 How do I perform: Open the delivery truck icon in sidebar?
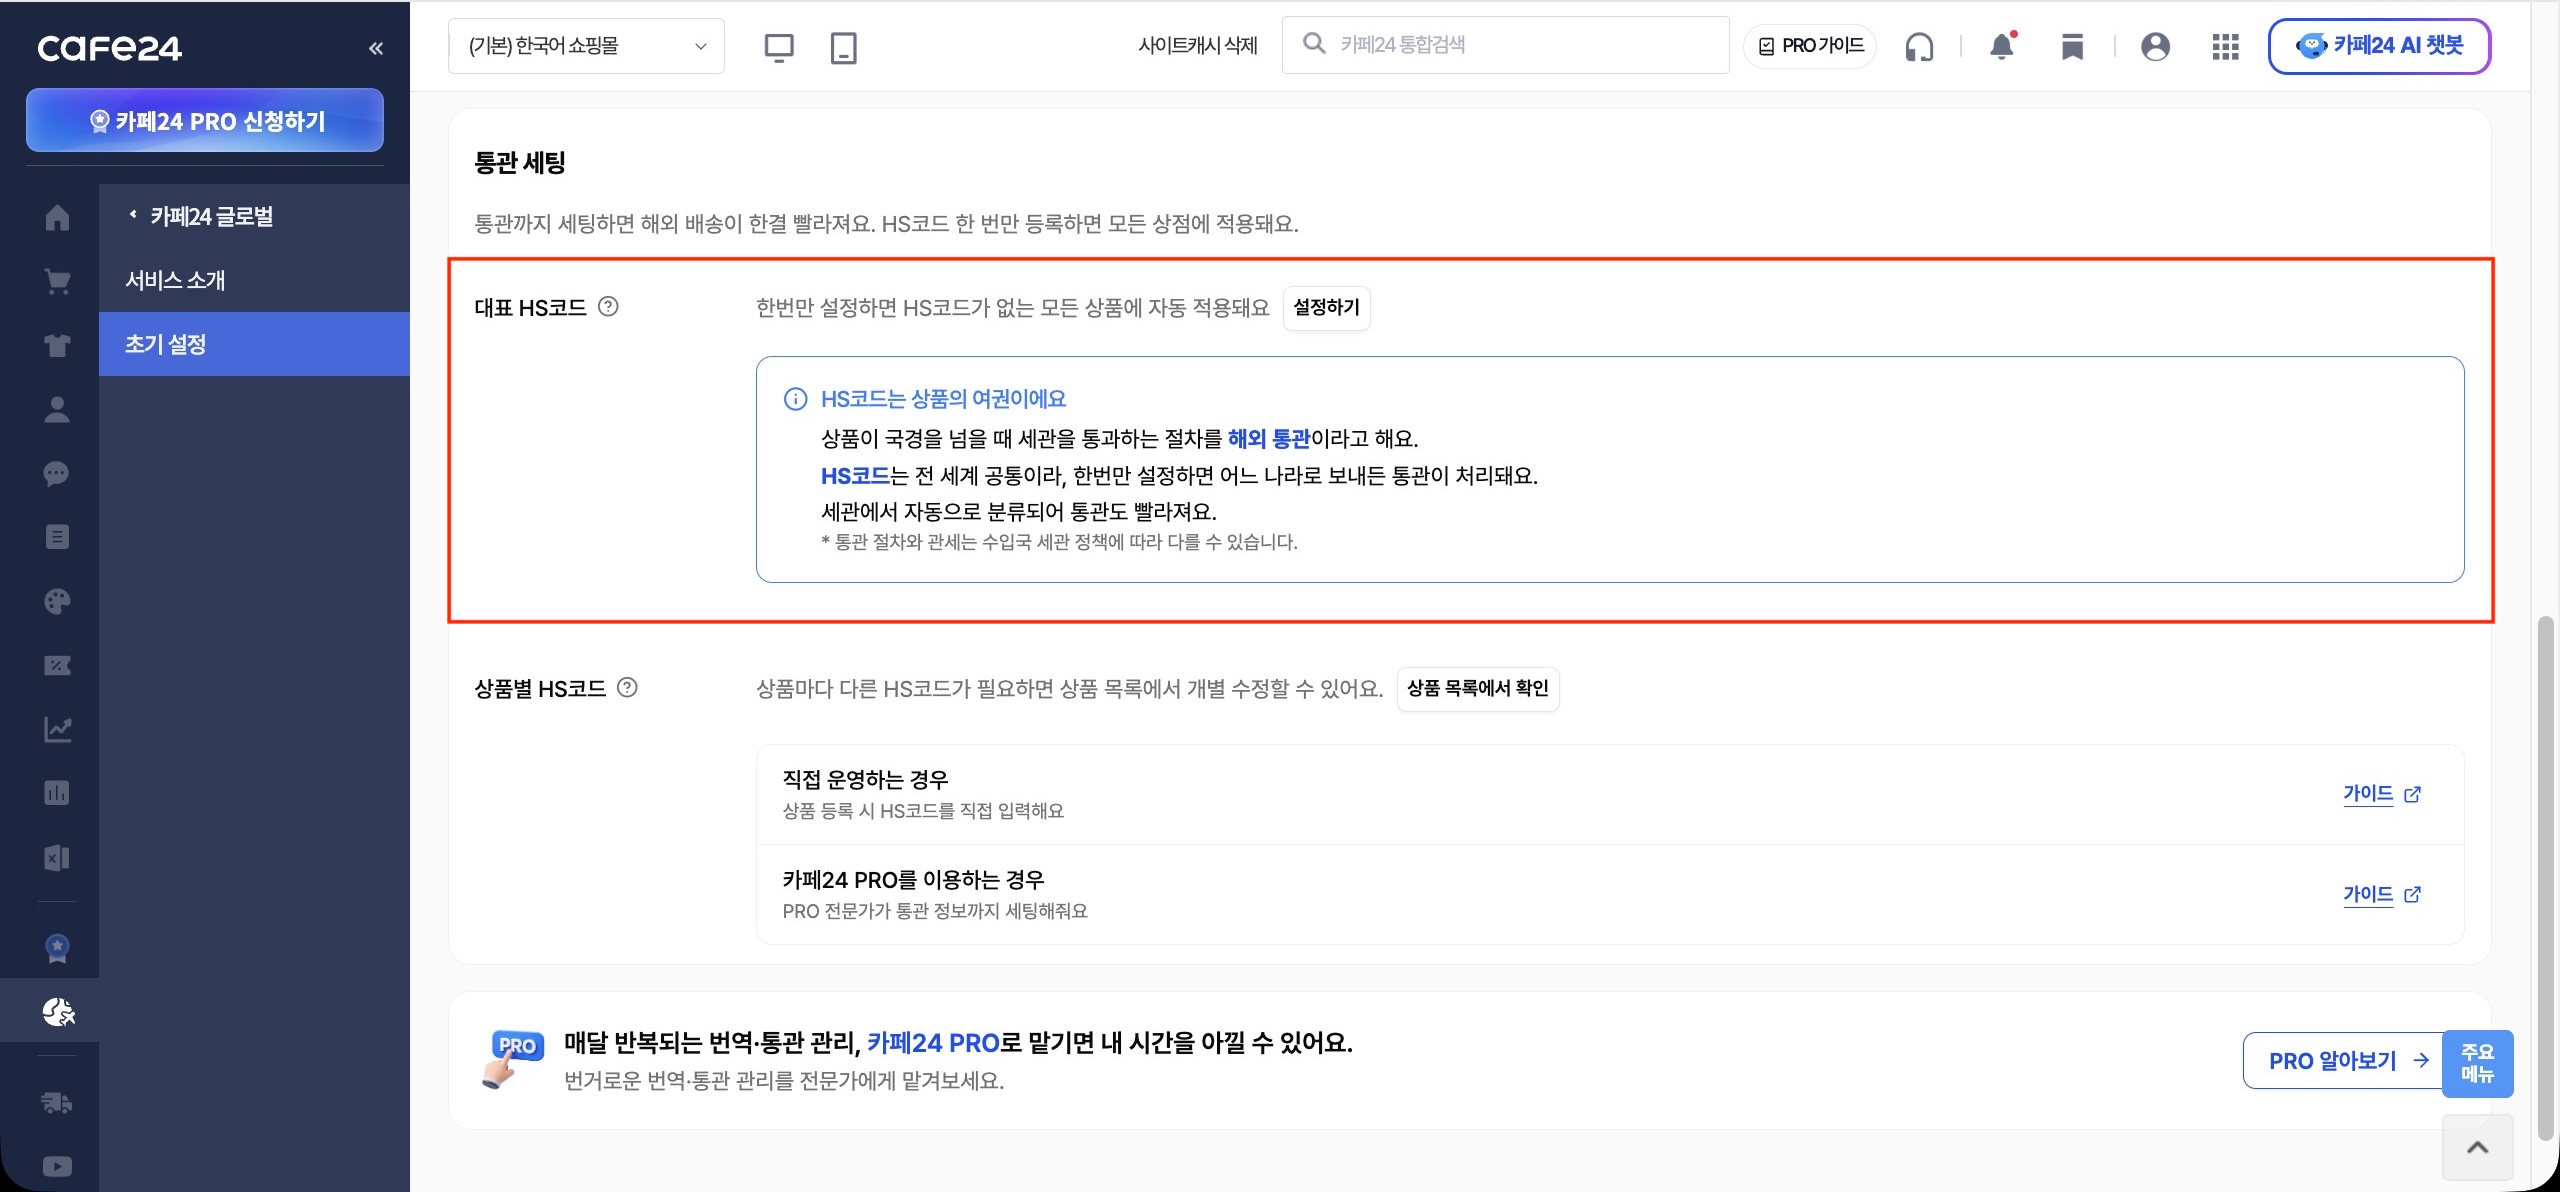(57, 1102)
